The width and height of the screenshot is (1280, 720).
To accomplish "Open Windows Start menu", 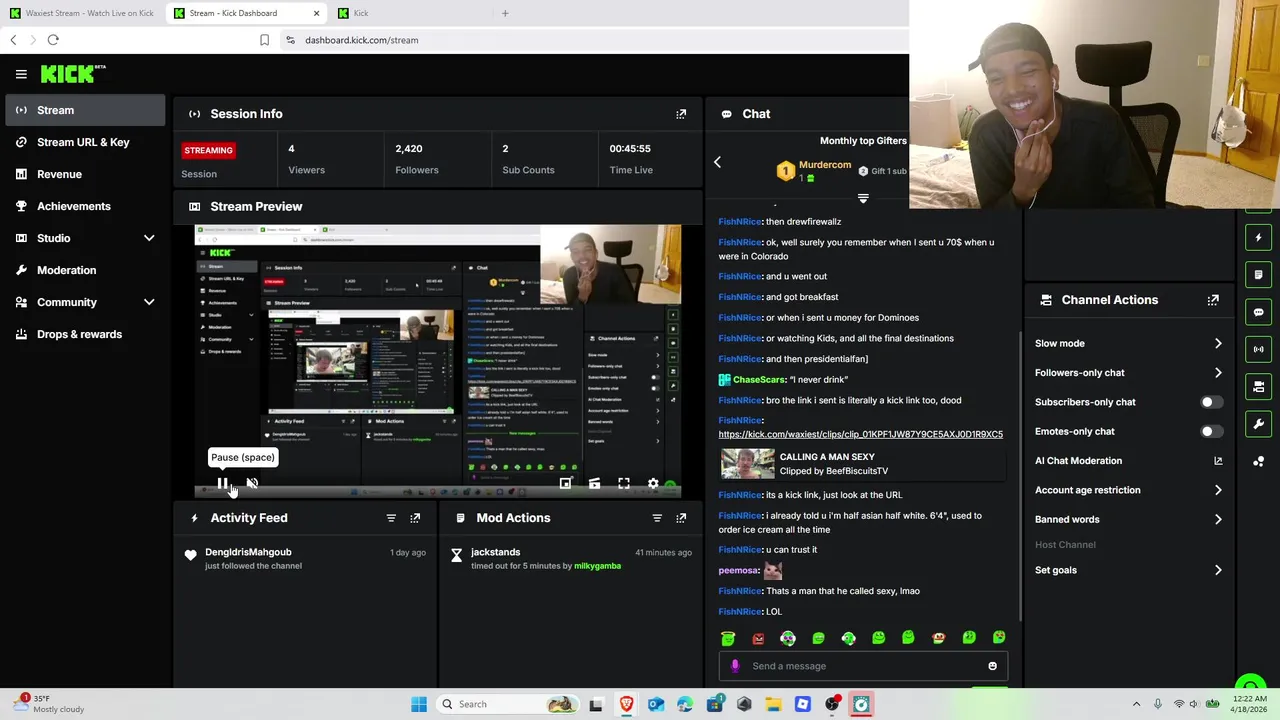I will click(x=419, y=704).
